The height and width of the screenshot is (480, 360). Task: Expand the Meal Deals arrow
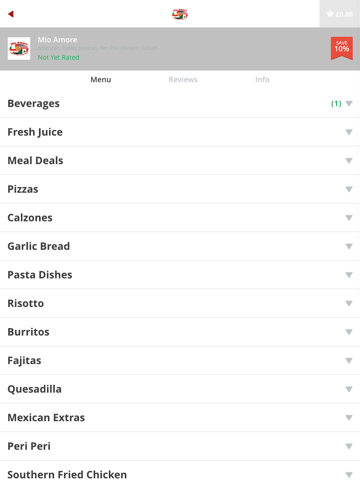click(349, 161)
